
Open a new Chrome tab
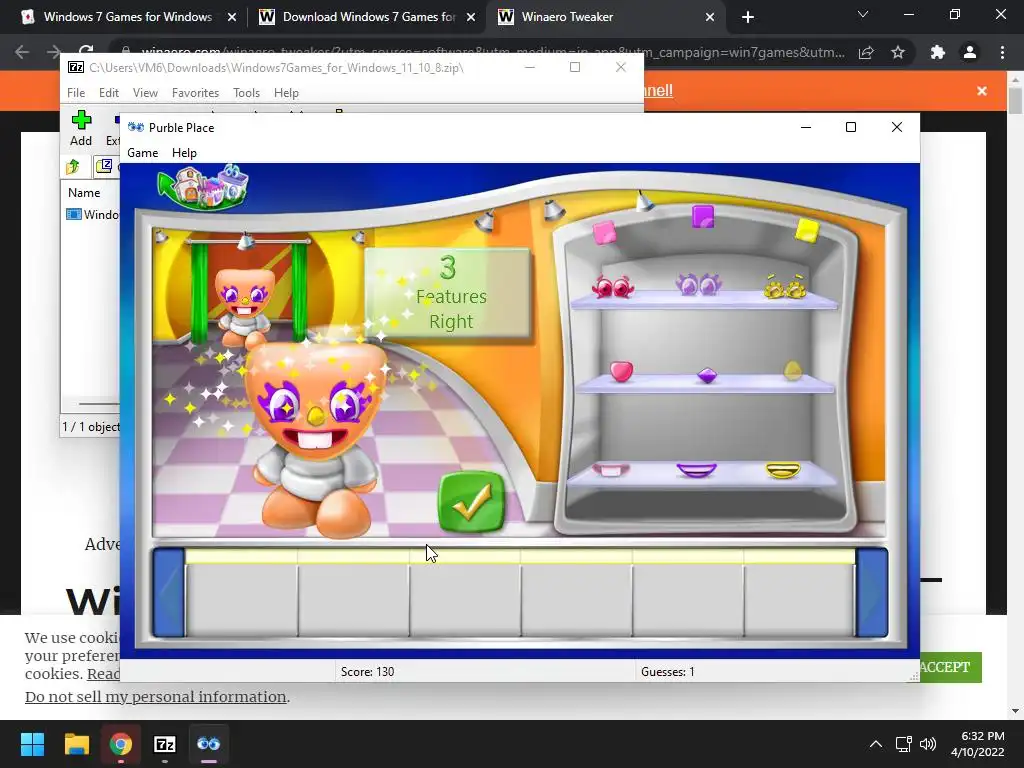[x=748, y=17]
